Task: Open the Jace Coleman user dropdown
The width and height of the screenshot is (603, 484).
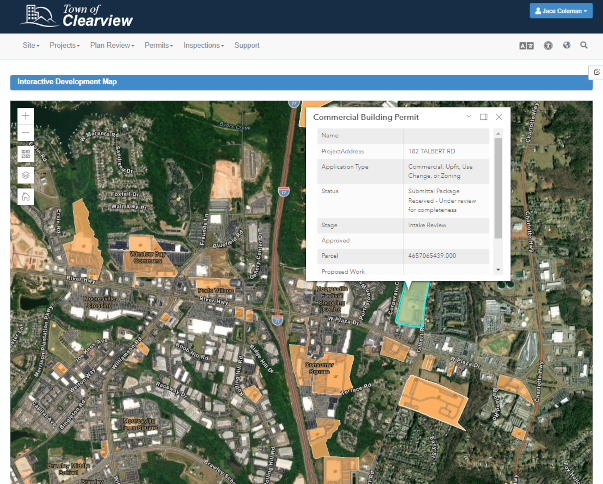Action: (x=561, y=11)
